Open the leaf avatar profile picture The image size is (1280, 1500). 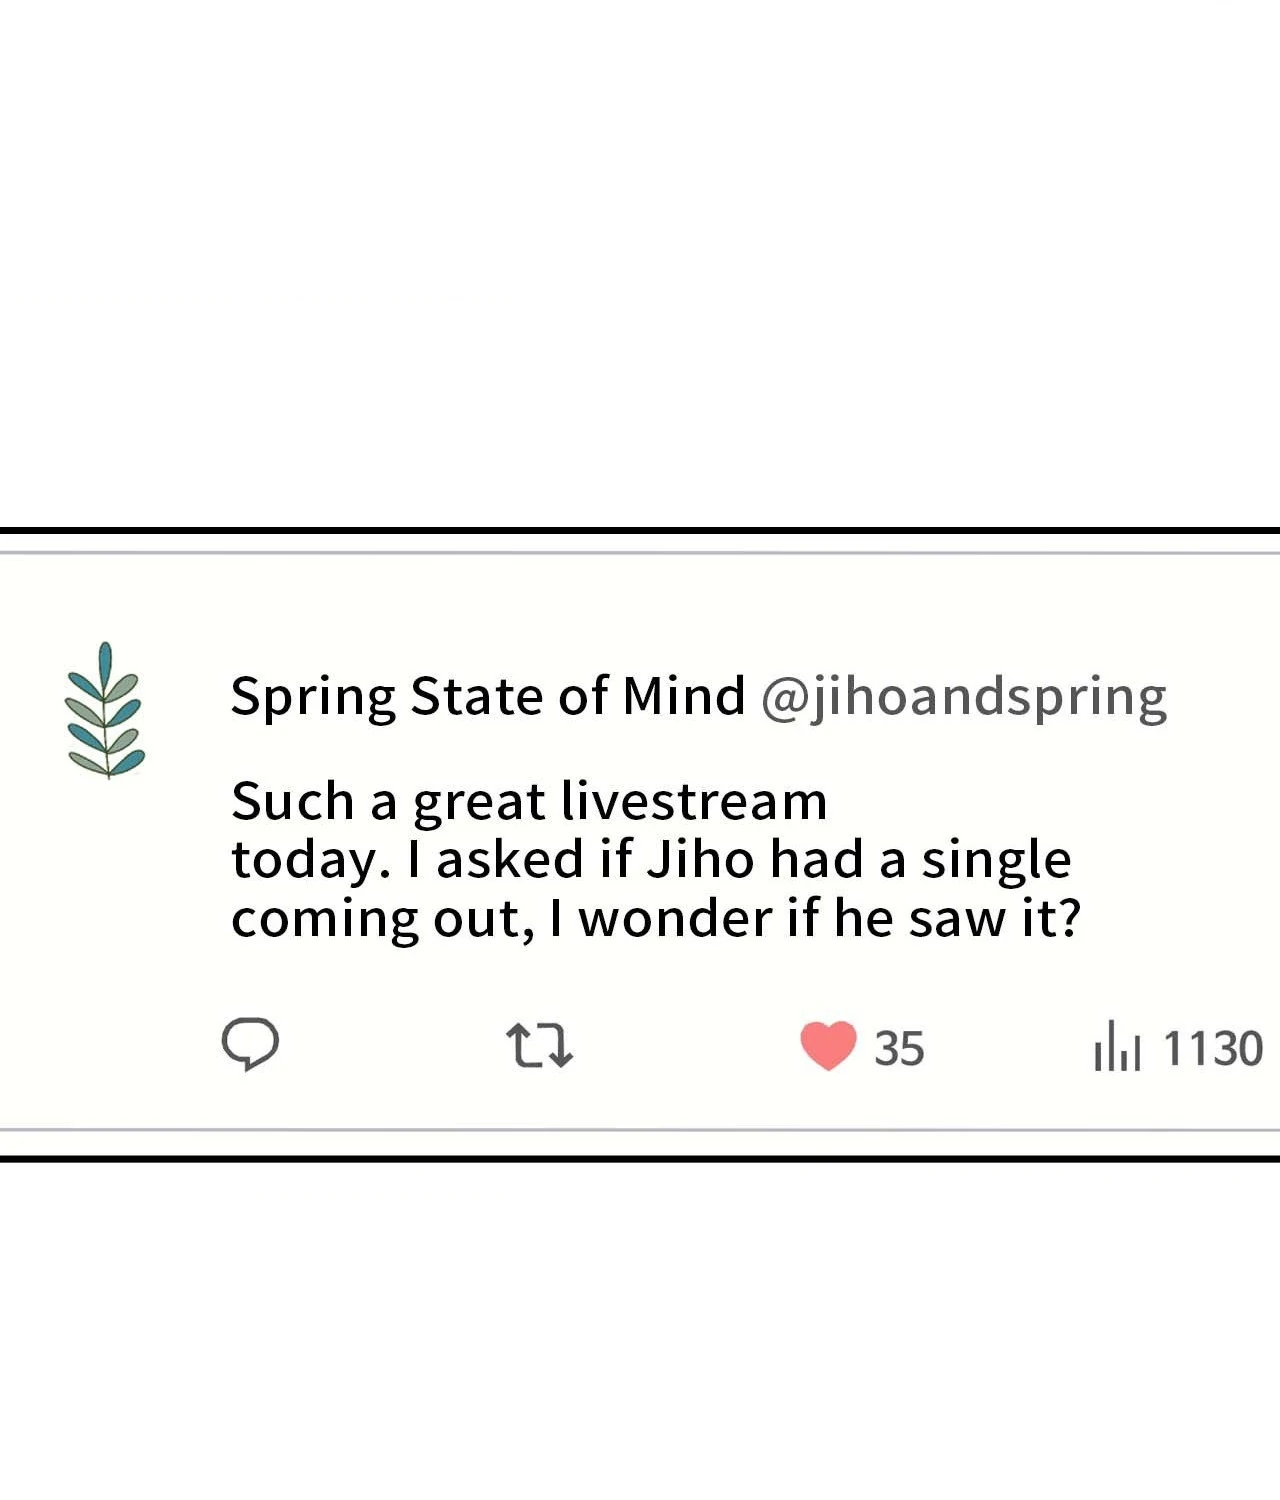click(x=105, y=710)
